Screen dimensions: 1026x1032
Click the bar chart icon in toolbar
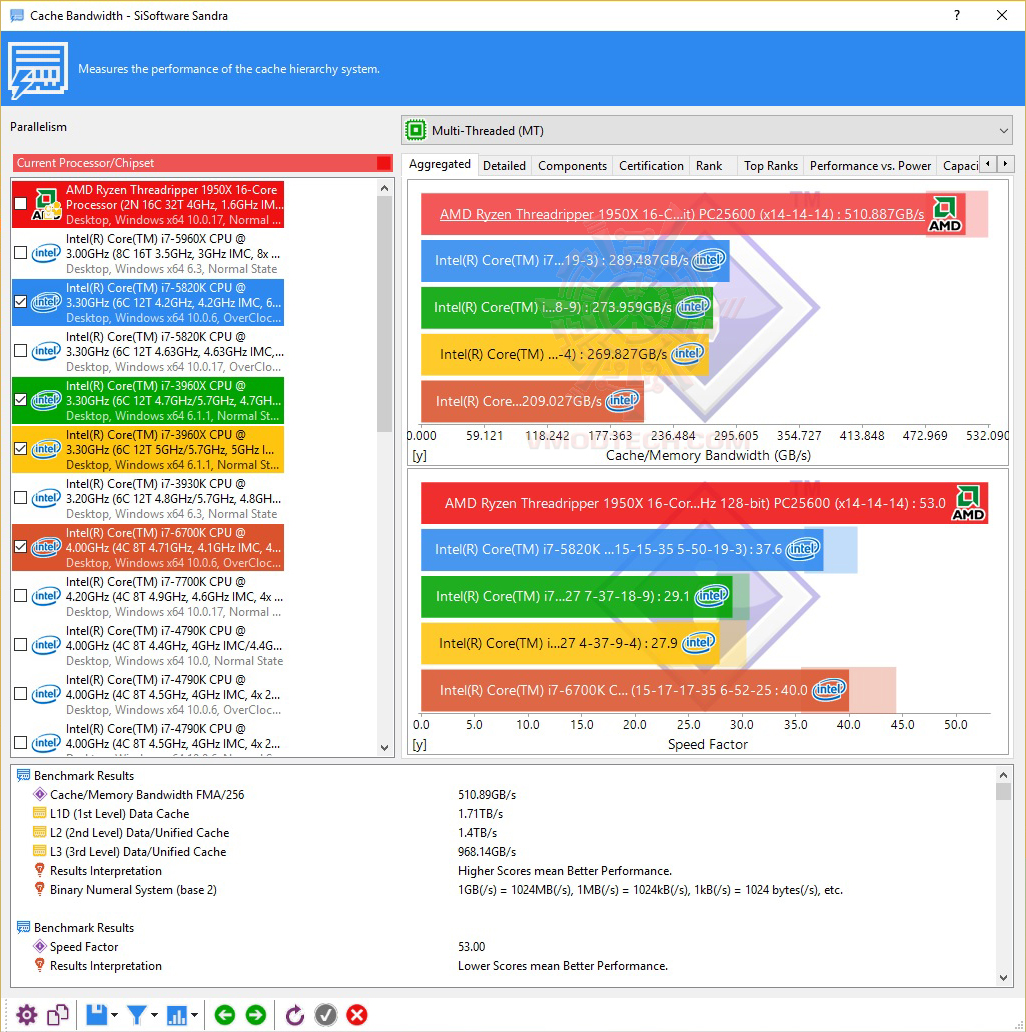pos(176,1015)
